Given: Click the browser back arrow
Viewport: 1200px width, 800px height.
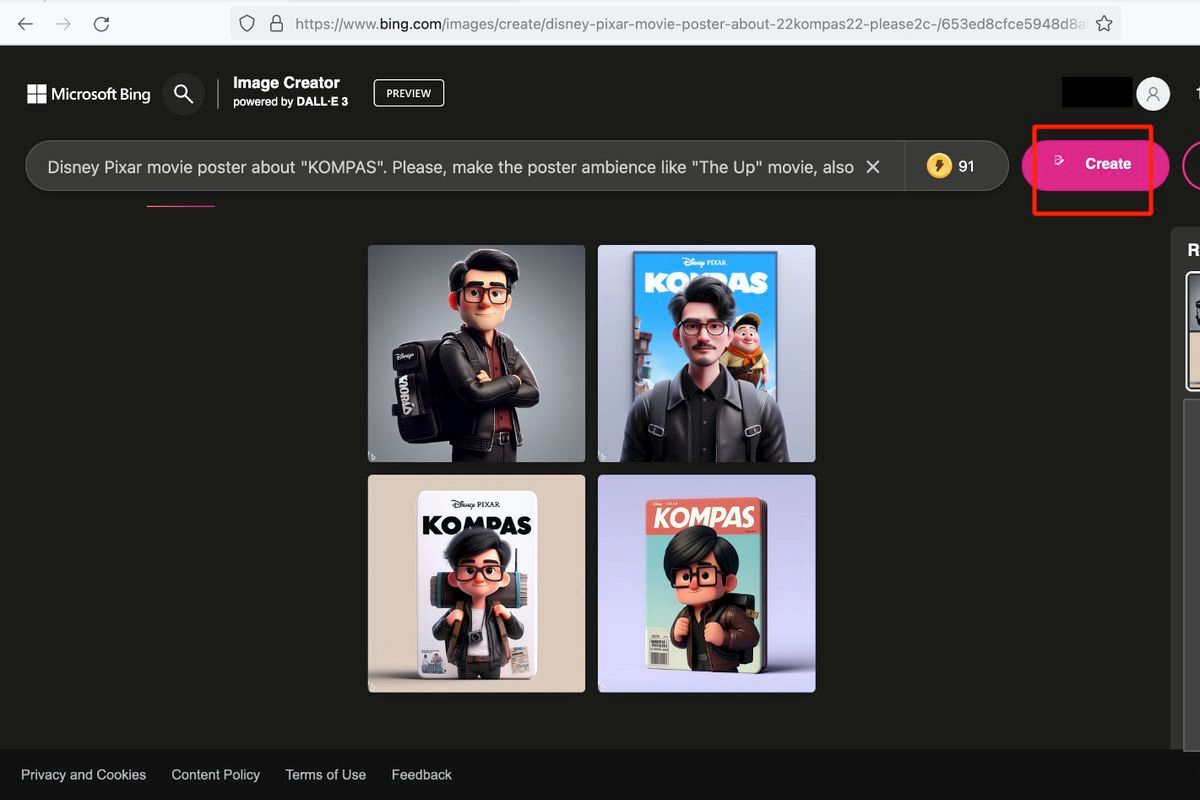Looking at the screenshot, I should 26,24.
